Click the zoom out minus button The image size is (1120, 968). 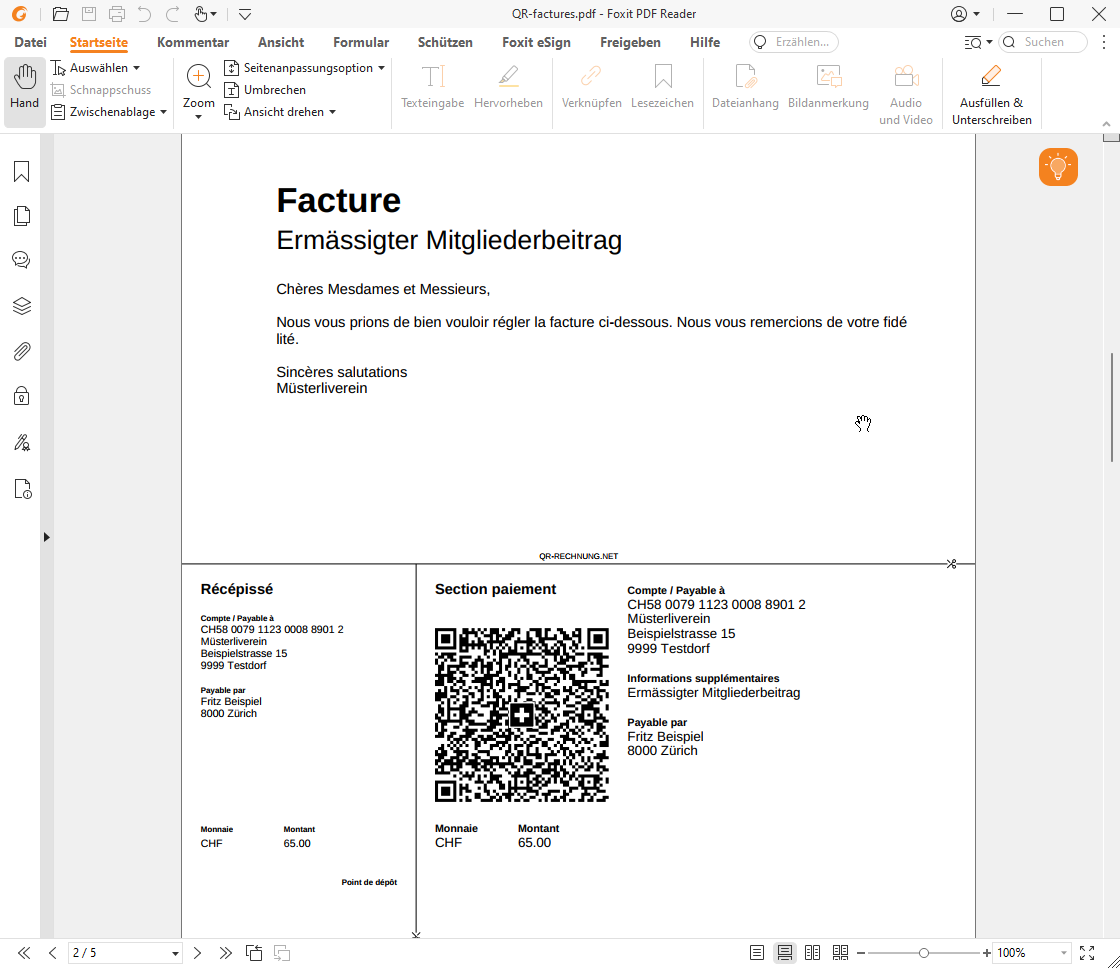861,953
